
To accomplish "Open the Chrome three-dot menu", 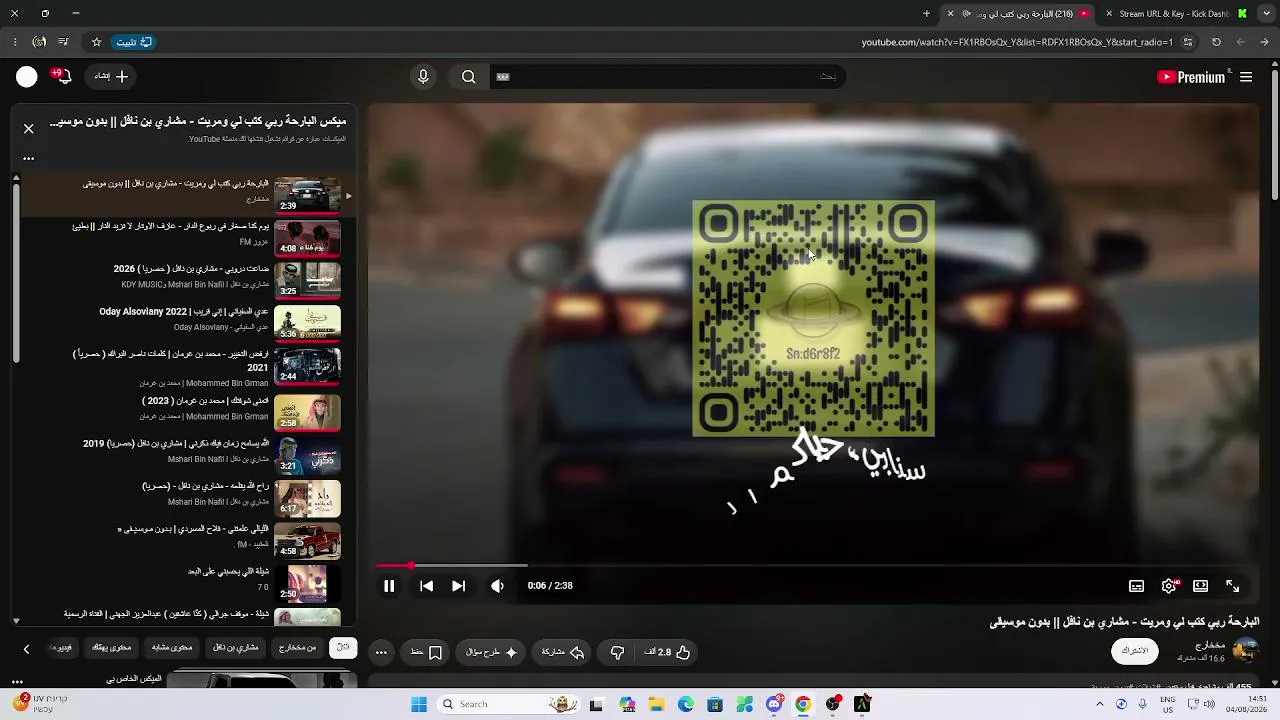I will tap(15, 42).
